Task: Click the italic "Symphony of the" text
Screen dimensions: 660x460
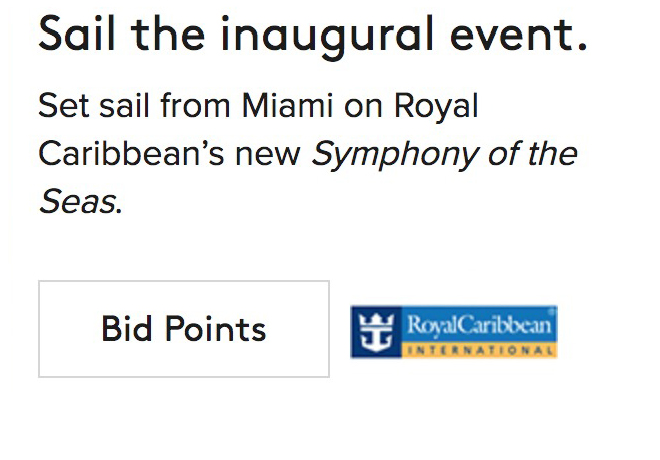Action: (x=445, y=154)
